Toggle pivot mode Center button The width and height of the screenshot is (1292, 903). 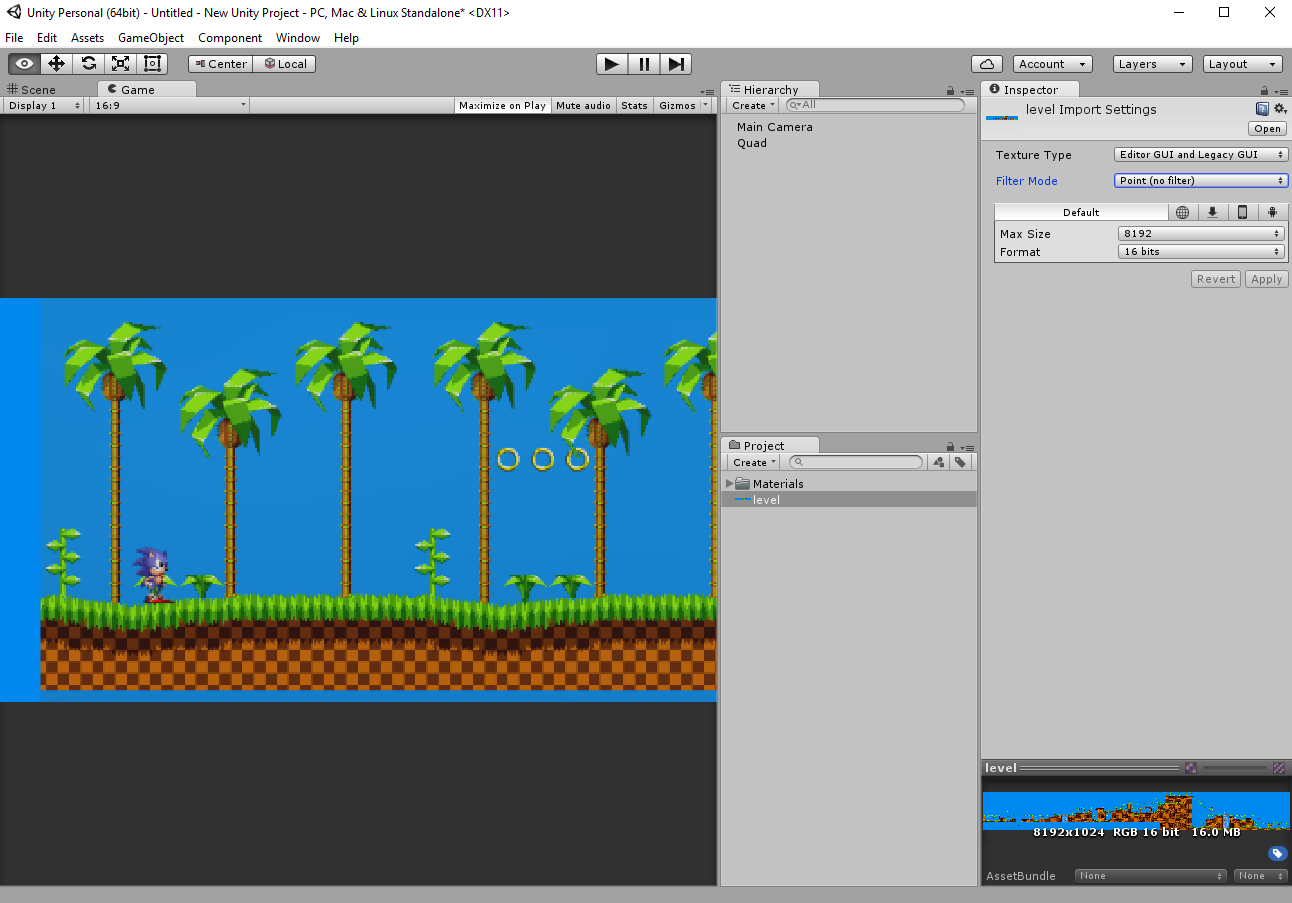[x=220, y=63]
